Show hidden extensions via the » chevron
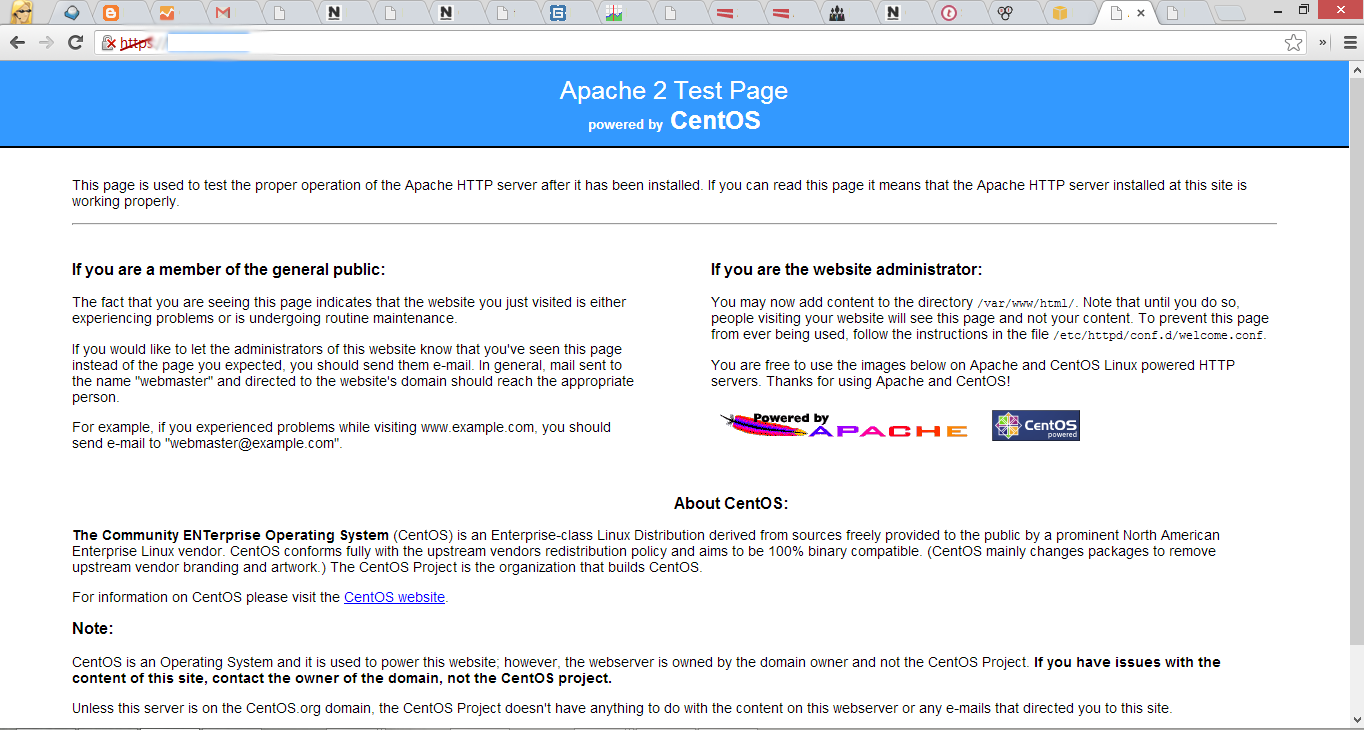The width and height of the screenshot is (1364, 730). [x=1323, y=42]
